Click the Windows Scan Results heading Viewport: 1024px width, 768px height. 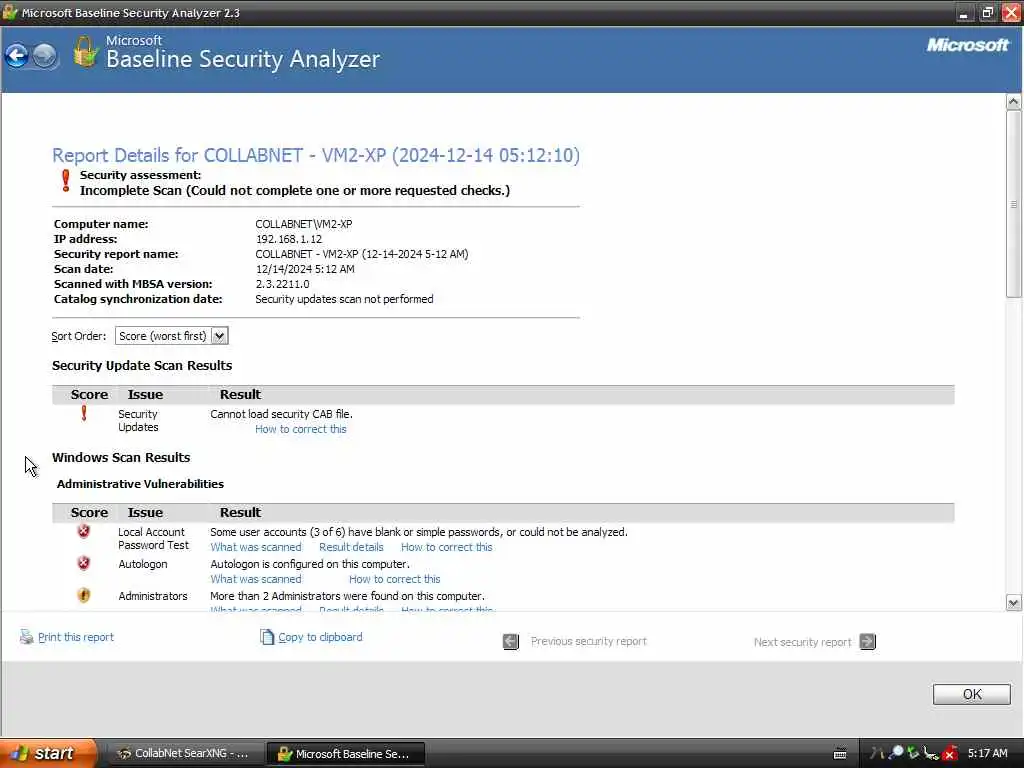[121, 458]
